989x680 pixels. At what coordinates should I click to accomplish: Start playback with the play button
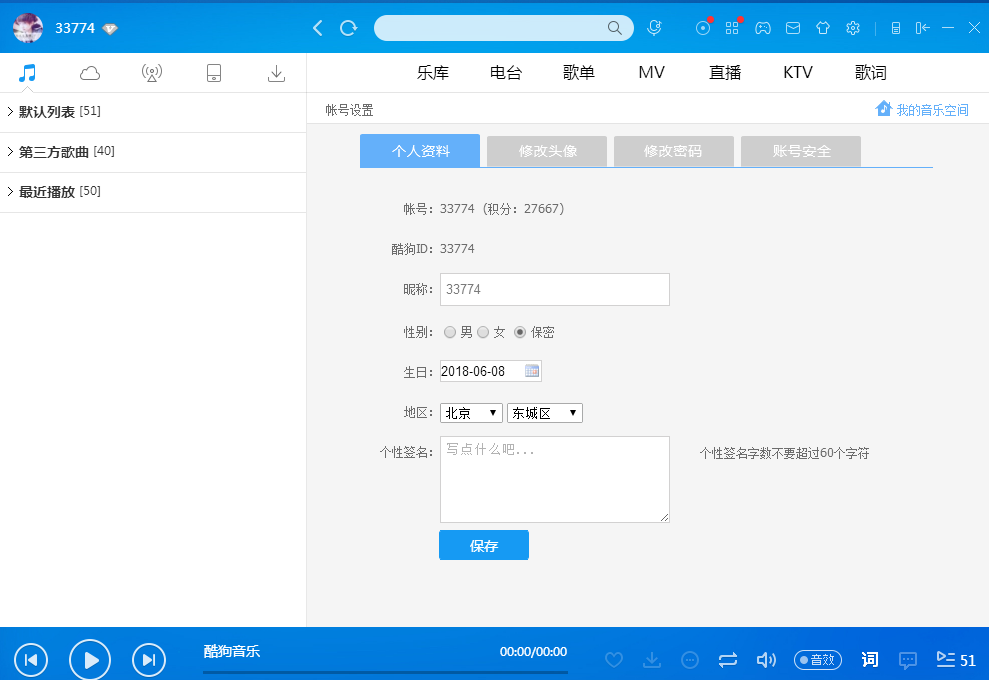[x=90, y=660]
